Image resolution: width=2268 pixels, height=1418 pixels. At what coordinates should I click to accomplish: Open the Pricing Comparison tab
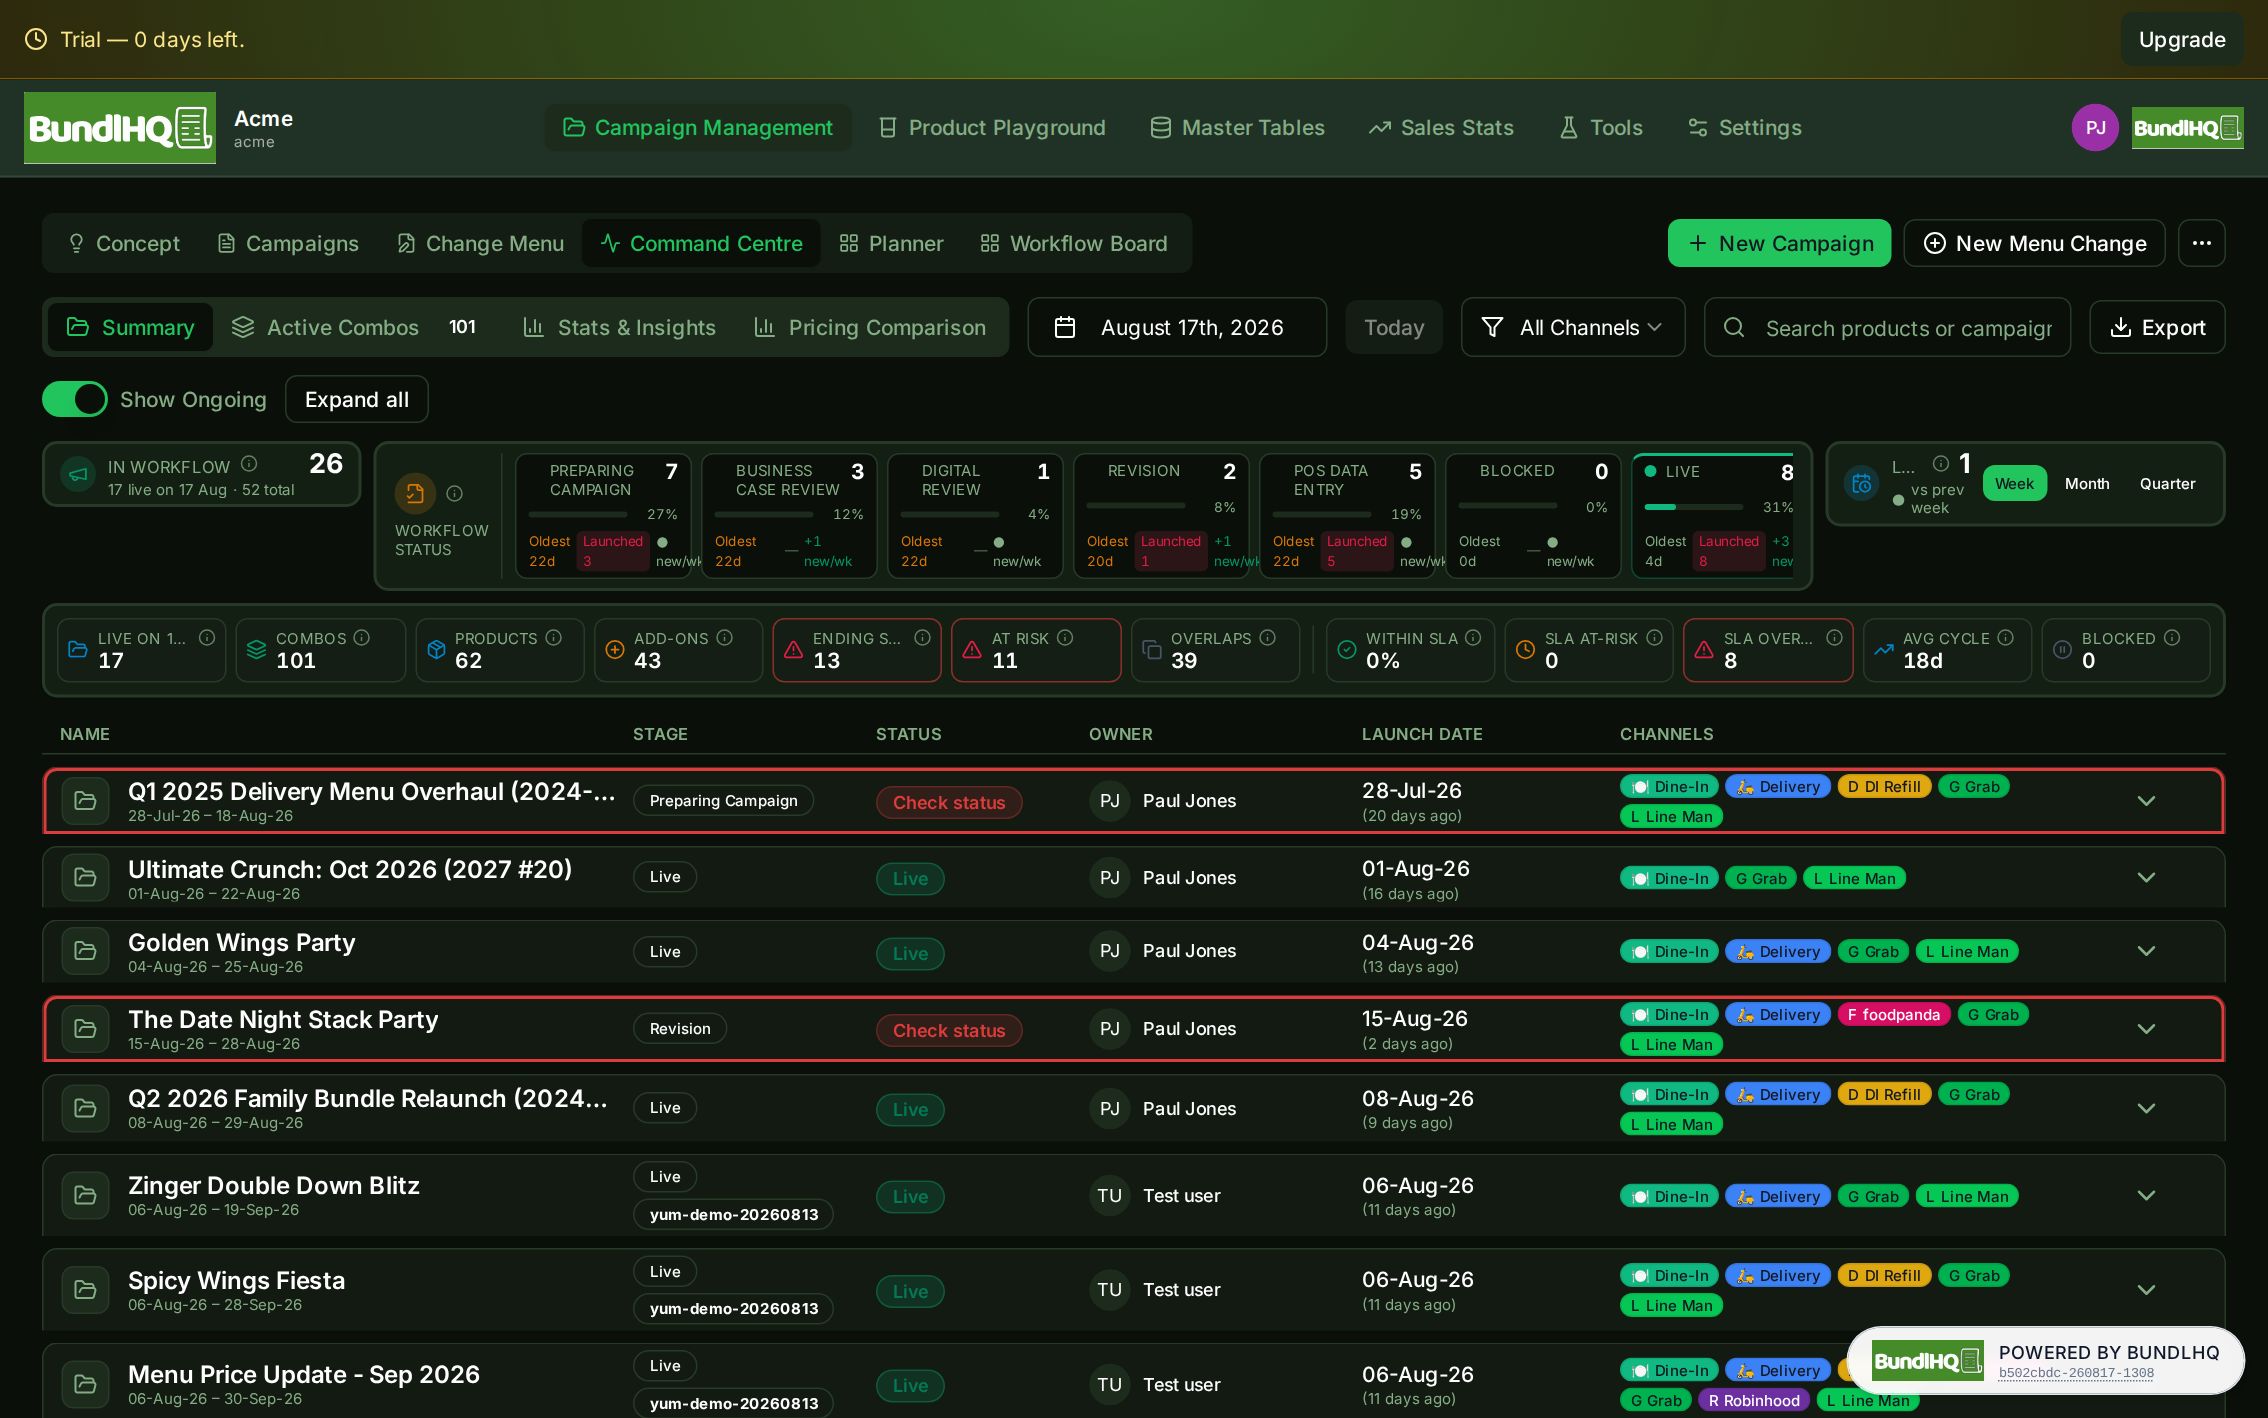tap(869, 327)
